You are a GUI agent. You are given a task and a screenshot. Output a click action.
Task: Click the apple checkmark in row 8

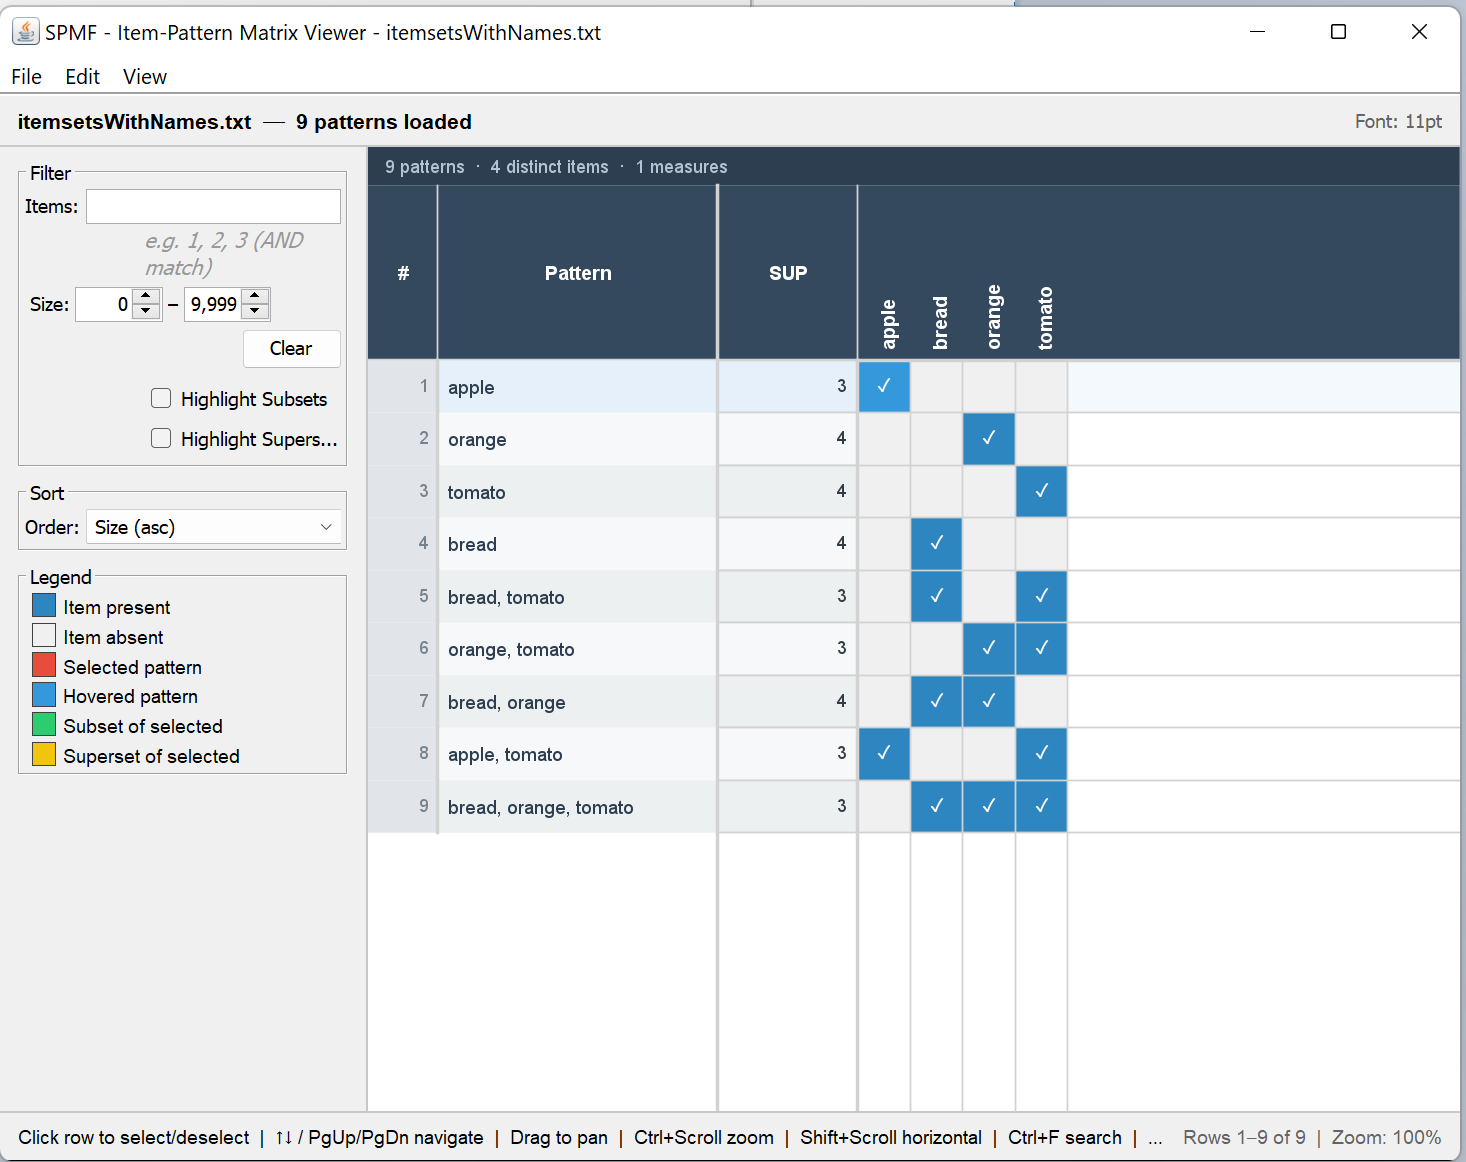(x=884, y=754)
